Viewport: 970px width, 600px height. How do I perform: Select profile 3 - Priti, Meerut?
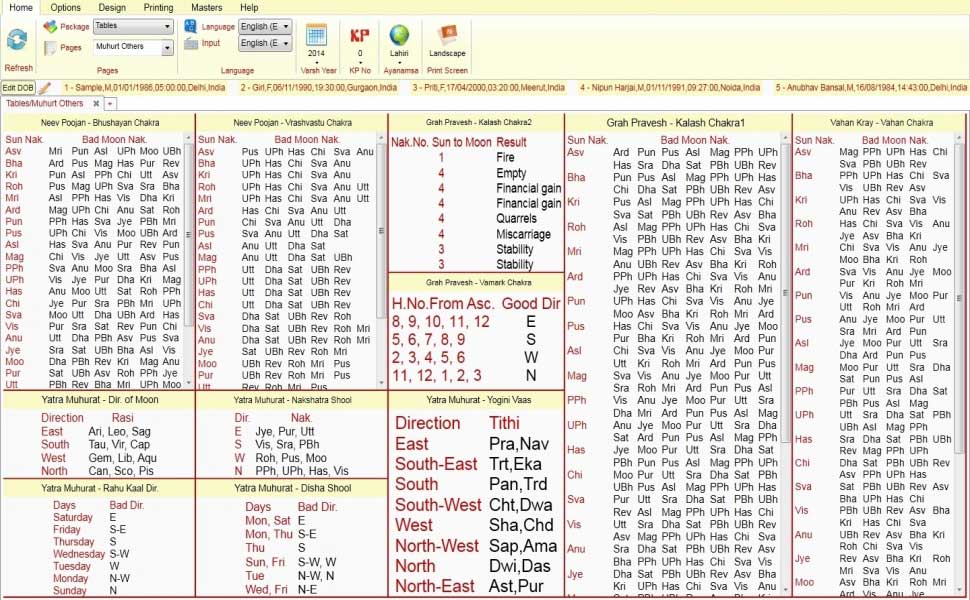click(x=489, y=88)
